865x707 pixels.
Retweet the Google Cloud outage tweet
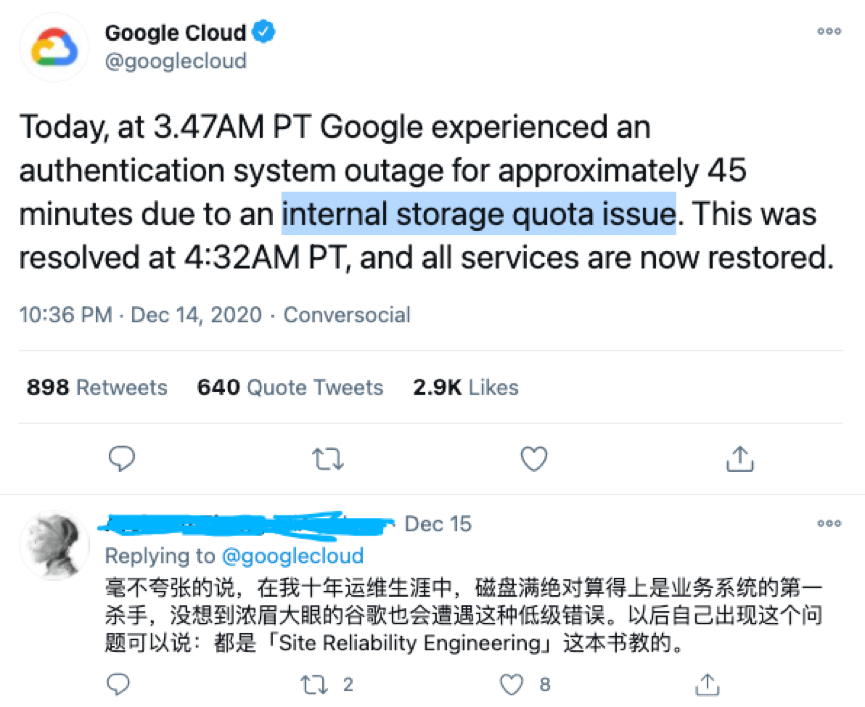pyautogui.click(x=327, y=458)
